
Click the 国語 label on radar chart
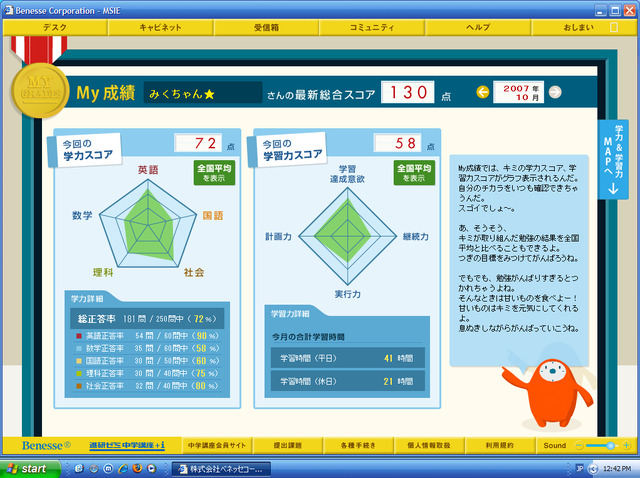coord(213,215)
